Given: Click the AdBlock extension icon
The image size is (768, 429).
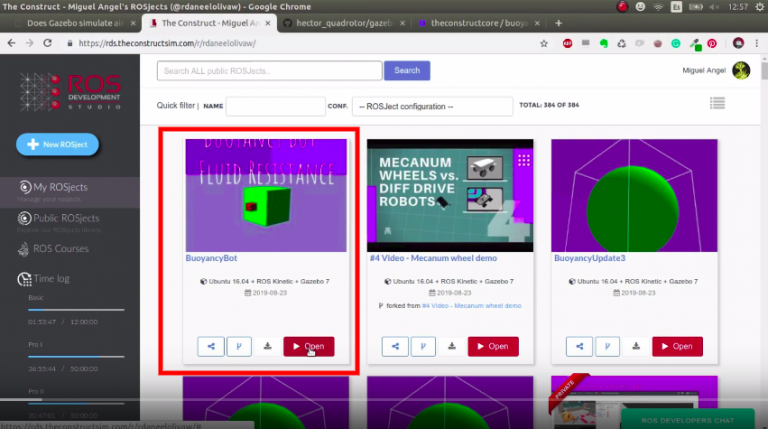Looking at the screenshot, I should (x=567, y=44).
